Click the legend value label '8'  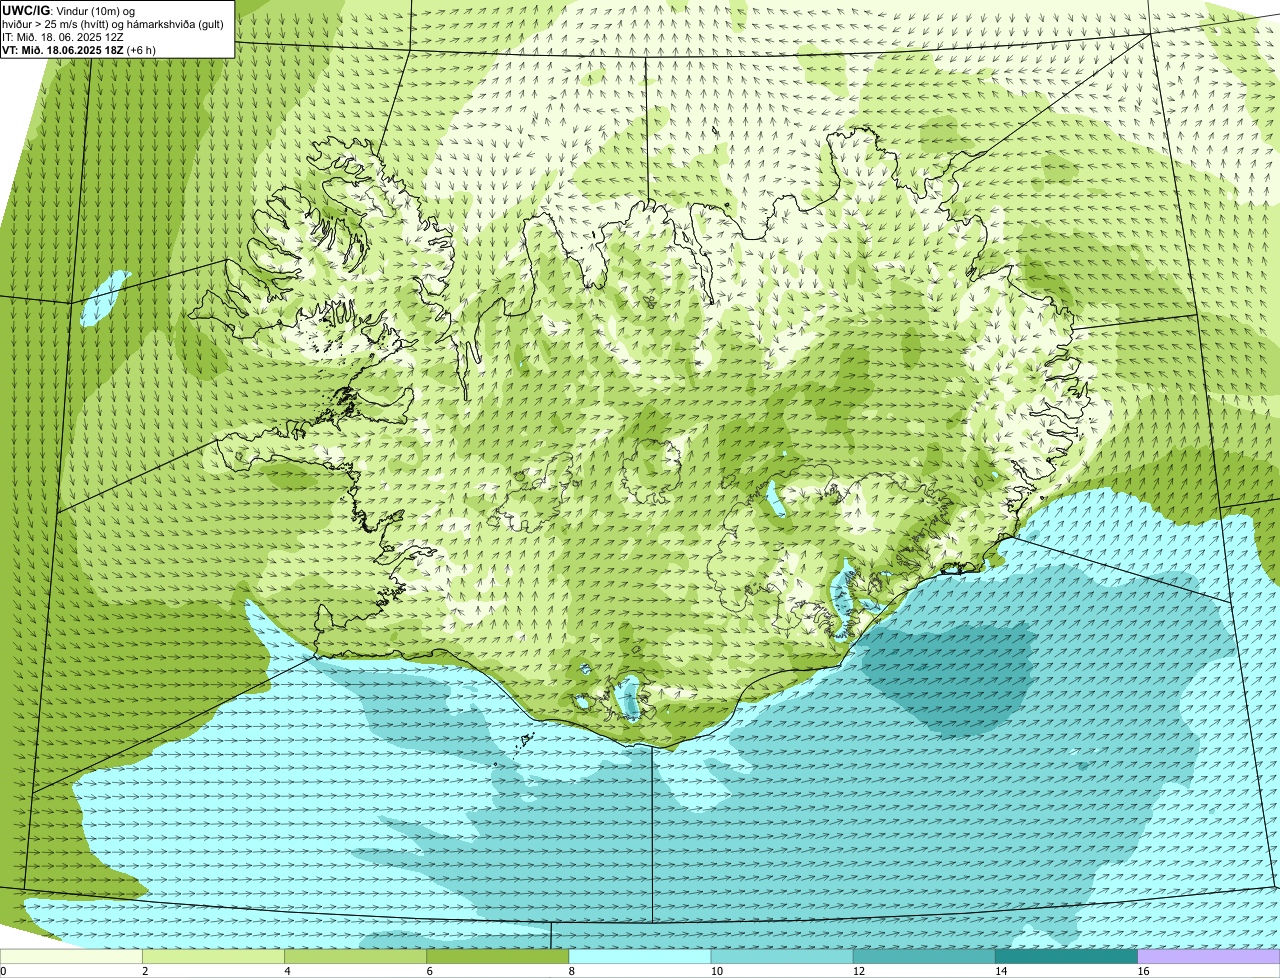[572, 971]
